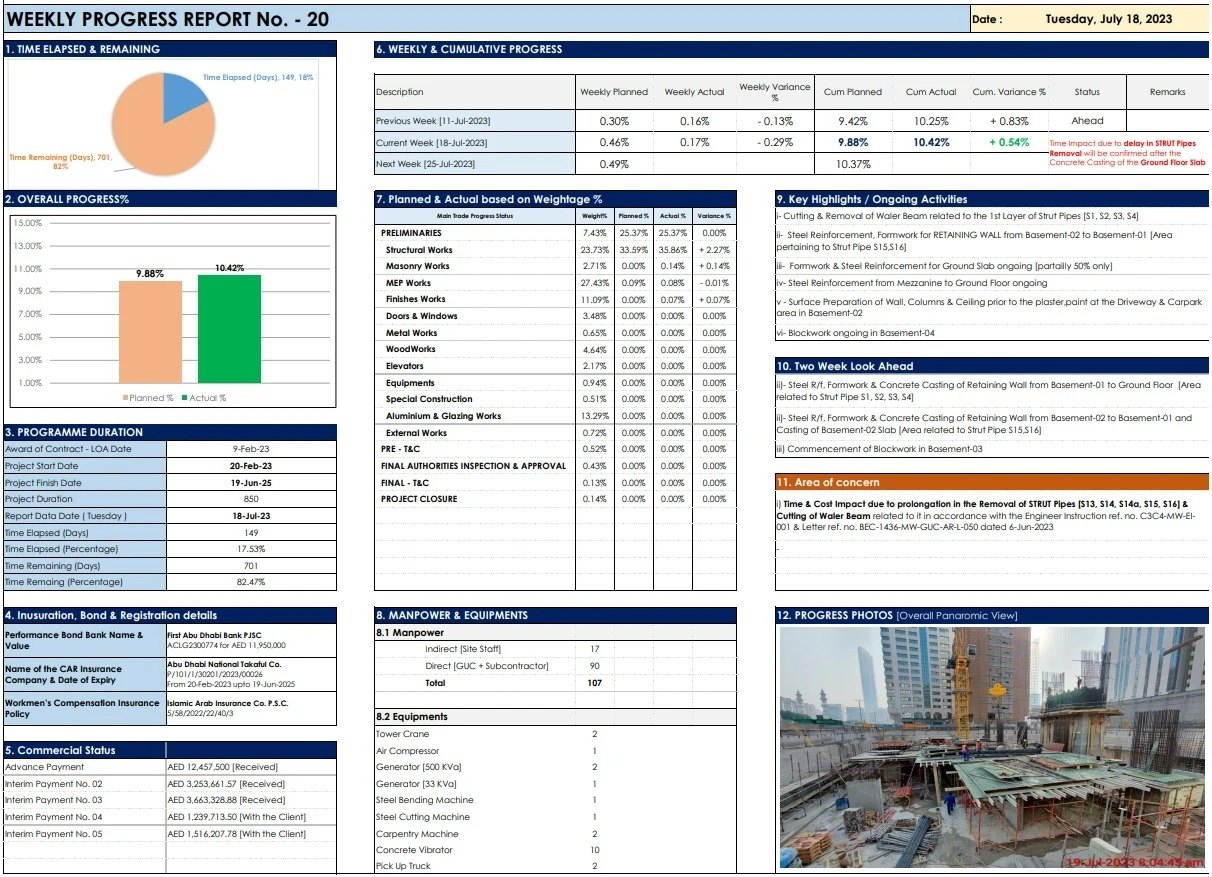Click the Actual % legend swatch
This screenshot has width=1212, height=877.
183,398
